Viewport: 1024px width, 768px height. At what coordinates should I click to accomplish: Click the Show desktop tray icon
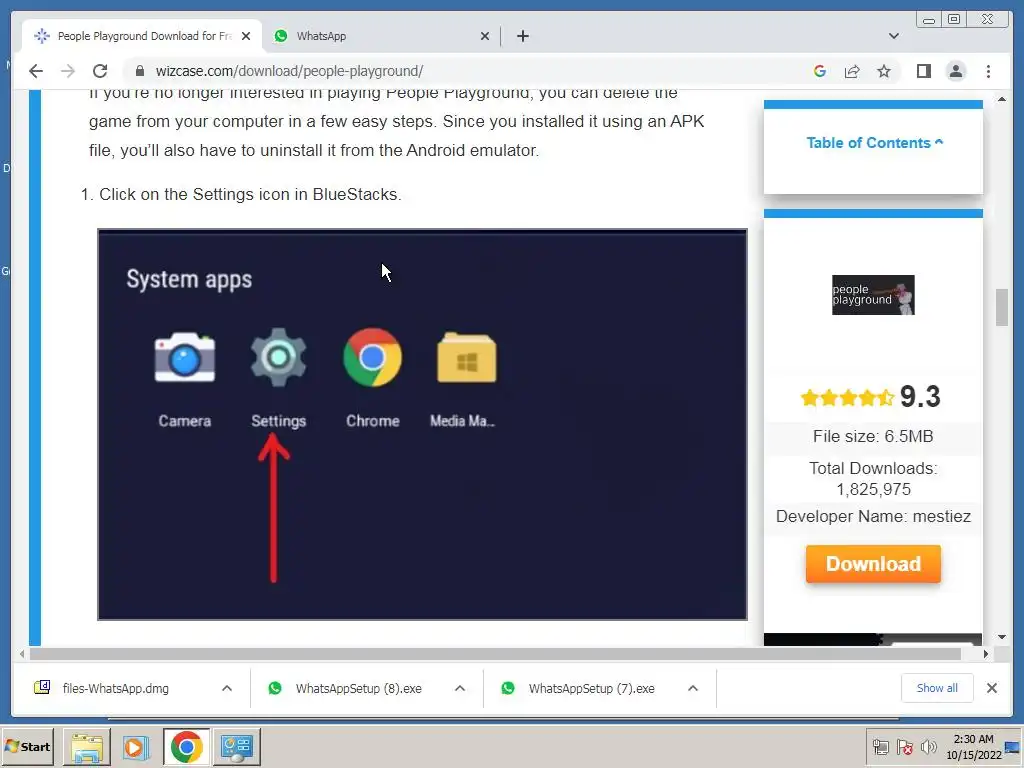[1013, 746]
